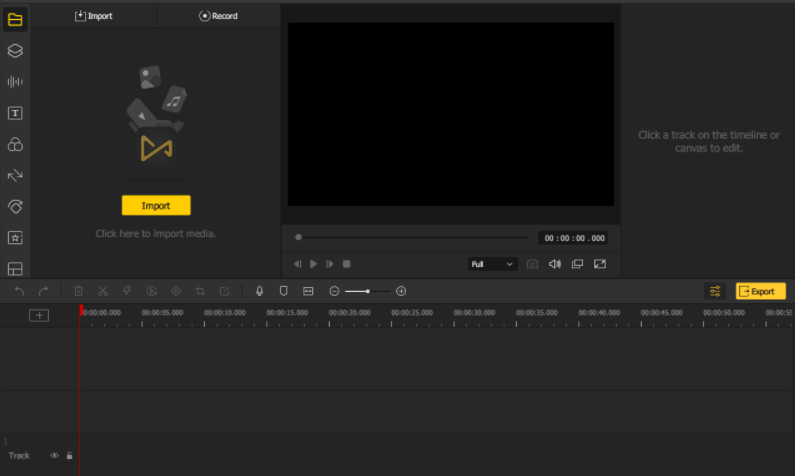
Task: Switch to the Record tab
Action: [x=218, y=16]
